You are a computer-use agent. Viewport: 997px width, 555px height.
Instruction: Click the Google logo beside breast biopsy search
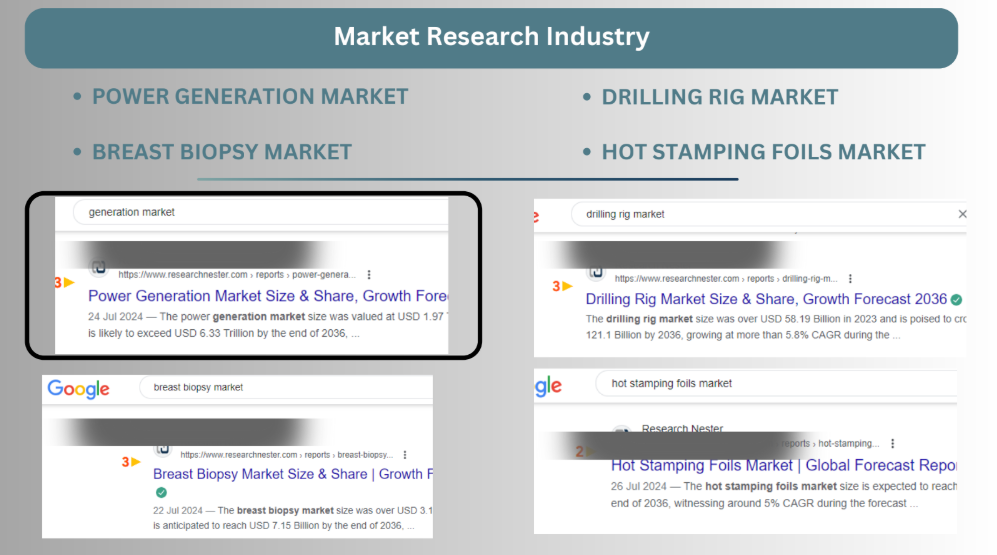click(78, 388)
